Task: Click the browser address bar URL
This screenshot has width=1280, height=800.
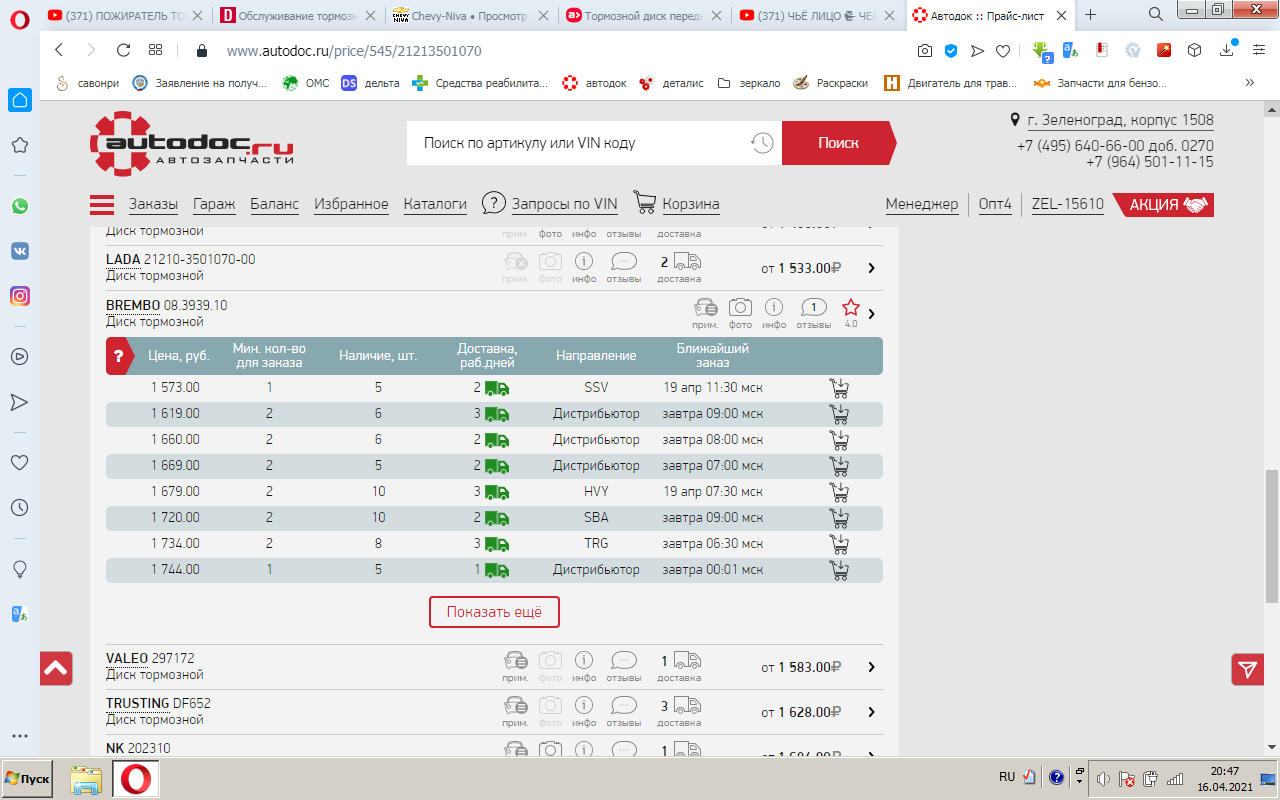Action: [x=354, y=50]
